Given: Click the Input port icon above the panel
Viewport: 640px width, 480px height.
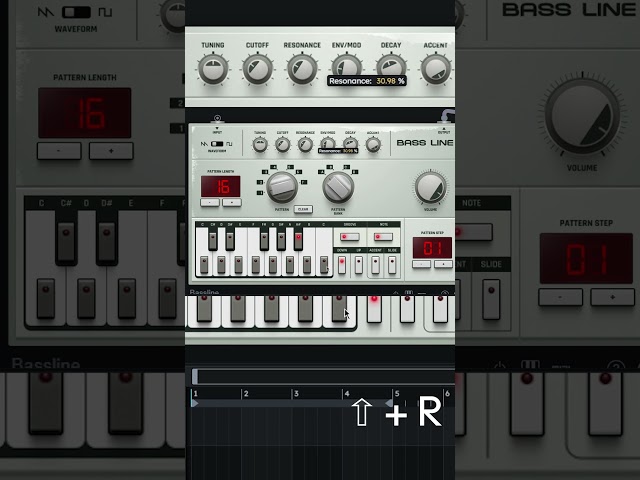Looking at the screenshot, I should (218, 118).
